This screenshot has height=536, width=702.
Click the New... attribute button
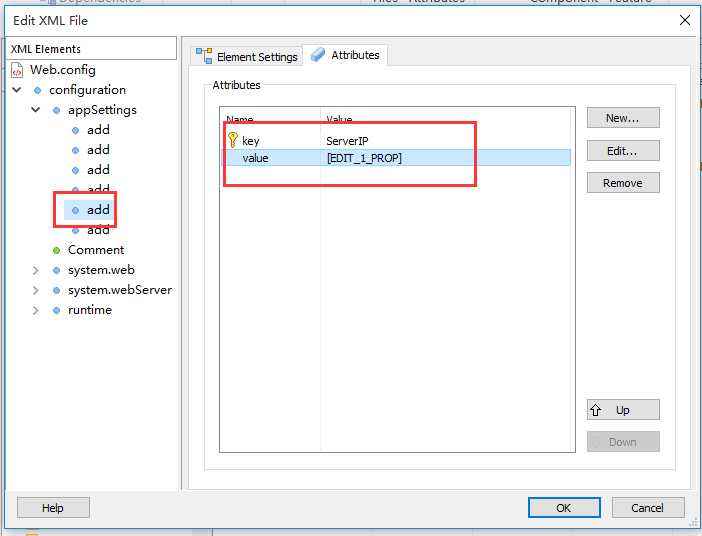623,118
